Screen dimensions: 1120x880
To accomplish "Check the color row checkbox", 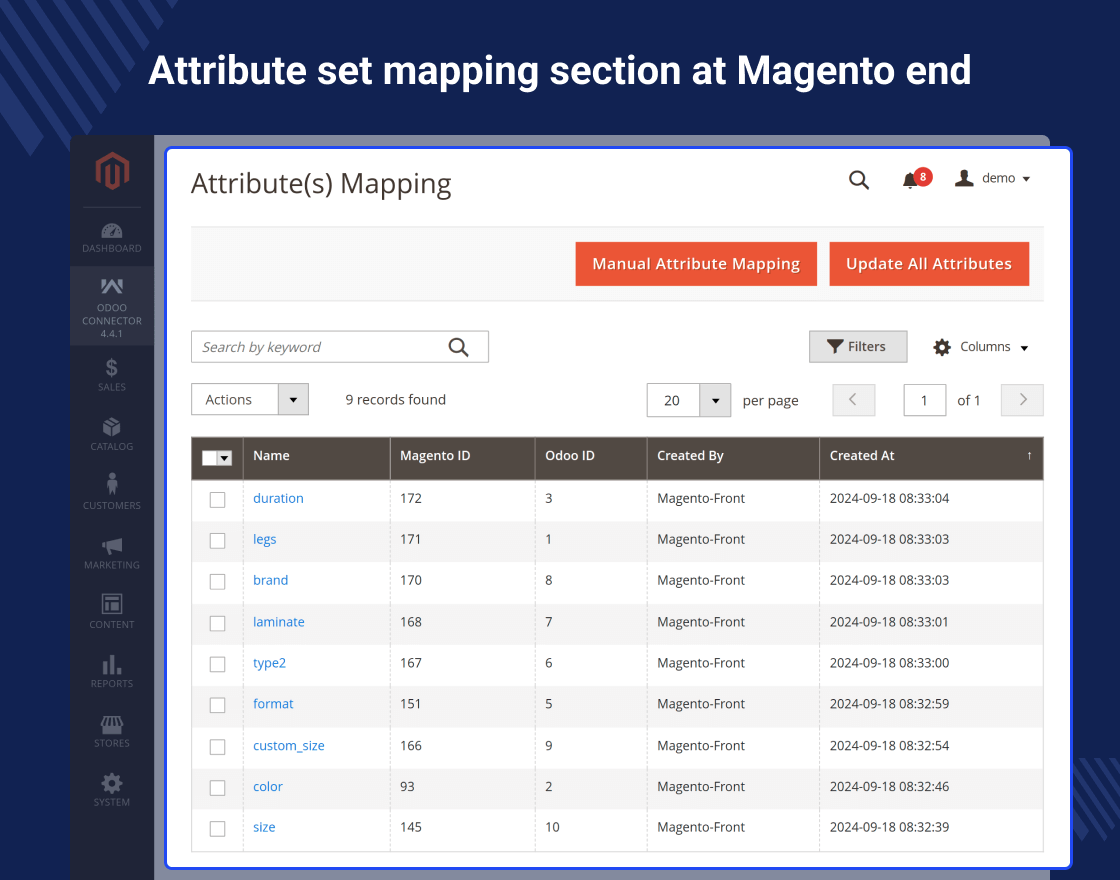I will (x=217, y=787).
